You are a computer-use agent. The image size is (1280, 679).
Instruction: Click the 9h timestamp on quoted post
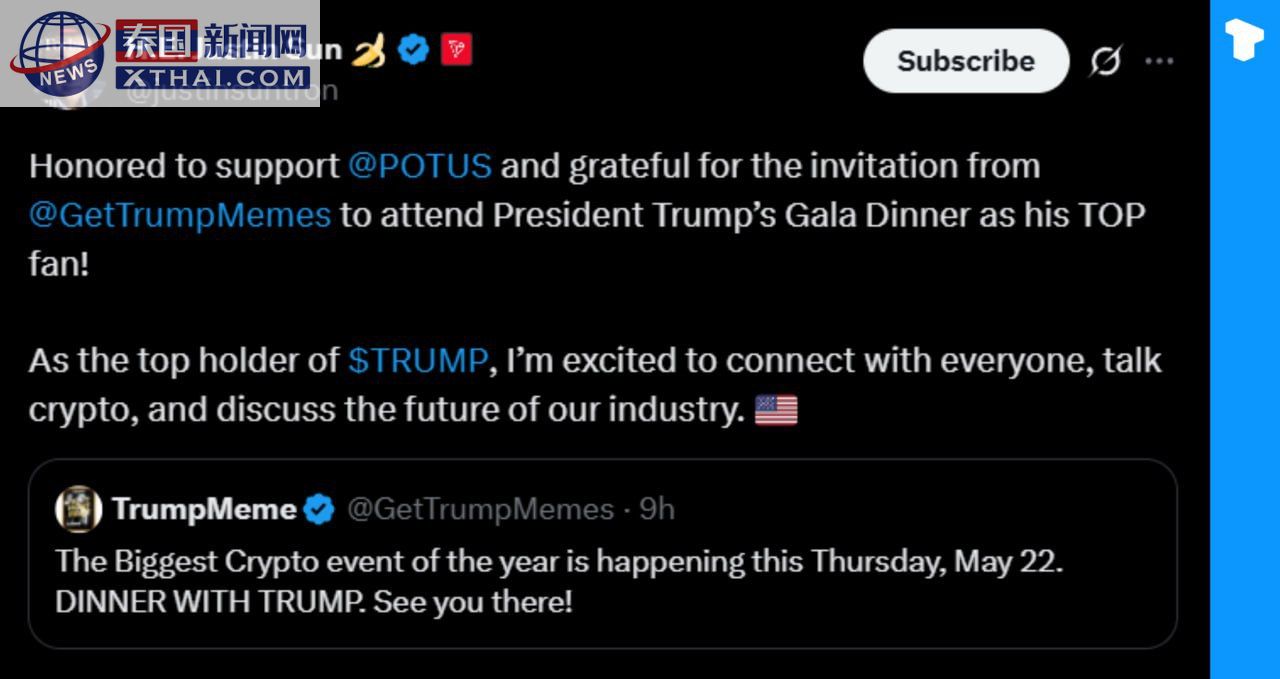click(x=657, y=509)
